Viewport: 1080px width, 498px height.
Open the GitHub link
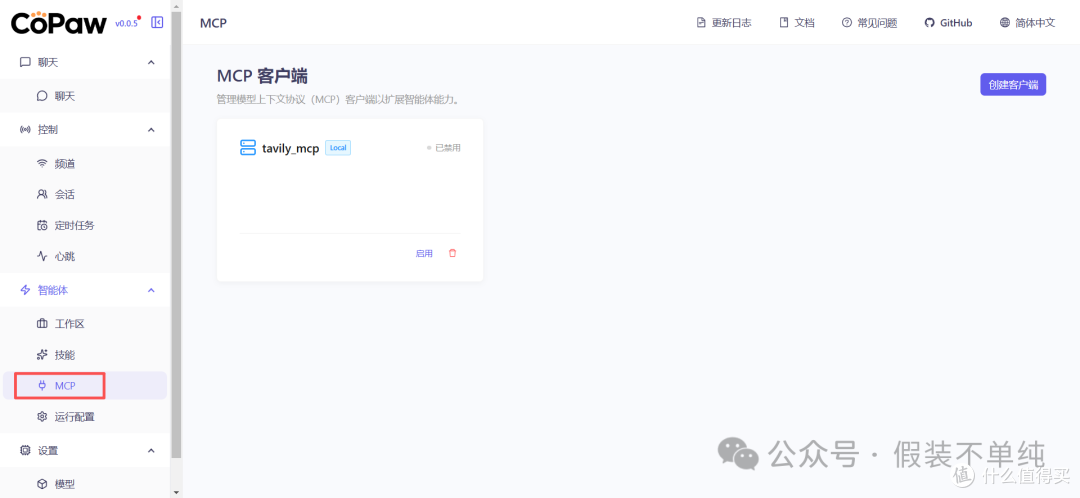coord(948,23)
